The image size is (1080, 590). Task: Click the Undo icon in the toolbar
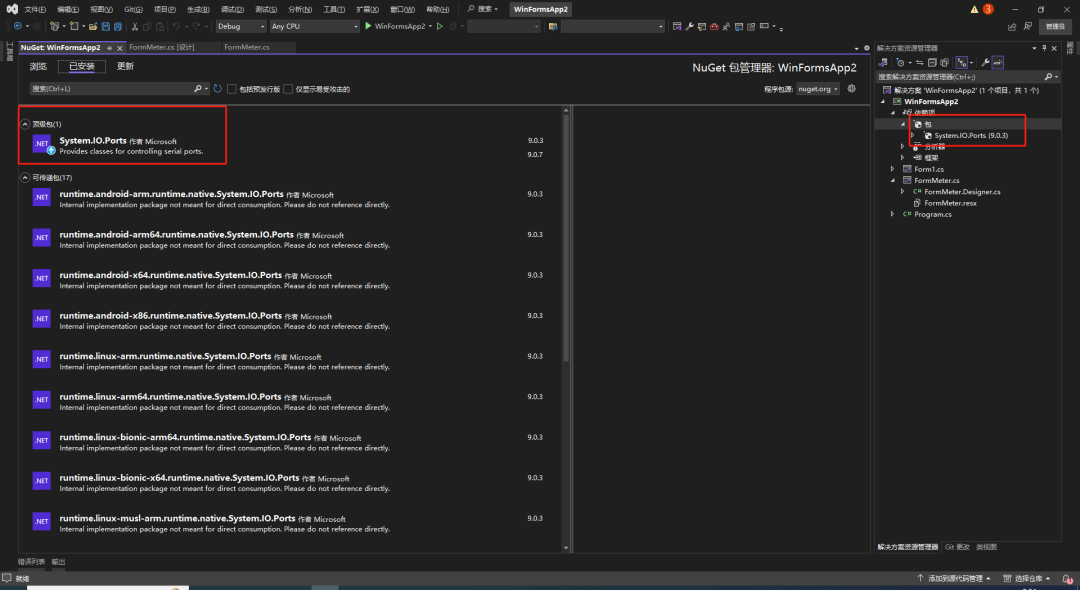(x=176, y=26)
